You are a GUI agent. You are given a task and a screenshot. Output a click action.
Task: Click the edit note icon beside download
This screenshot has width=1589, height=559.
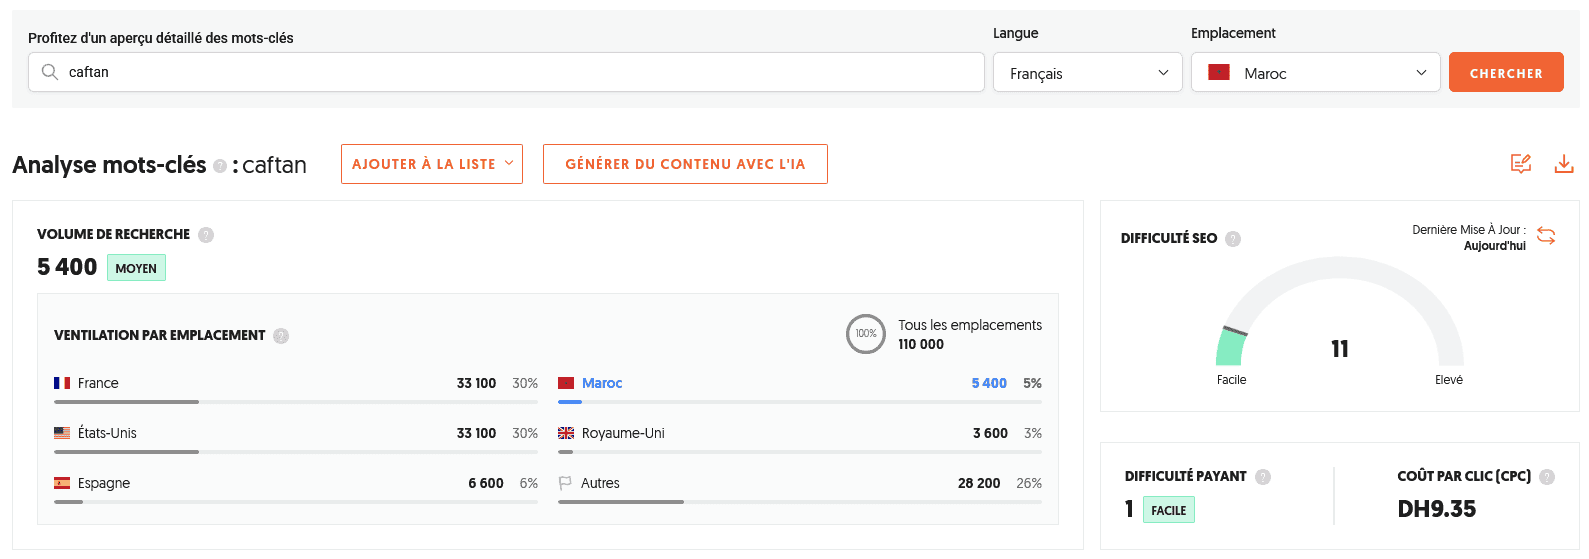tap(1521, 164)
